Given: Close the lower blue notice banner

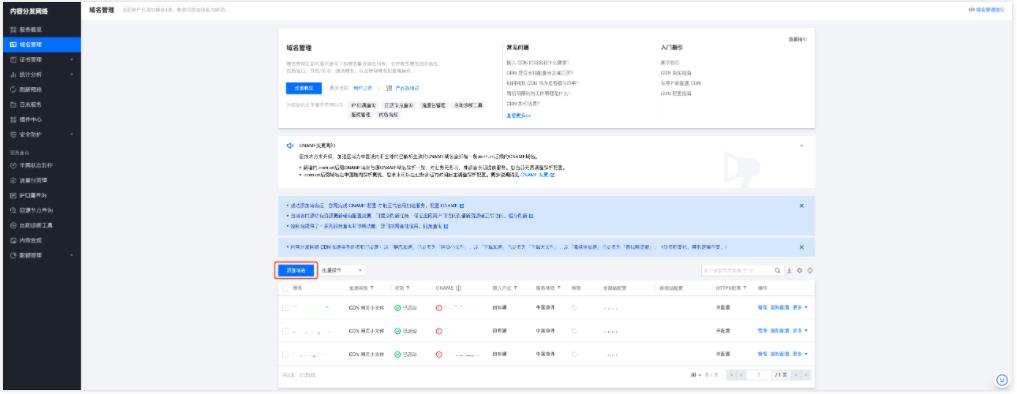Looking at the screenshot, I should tap(802, 247).
